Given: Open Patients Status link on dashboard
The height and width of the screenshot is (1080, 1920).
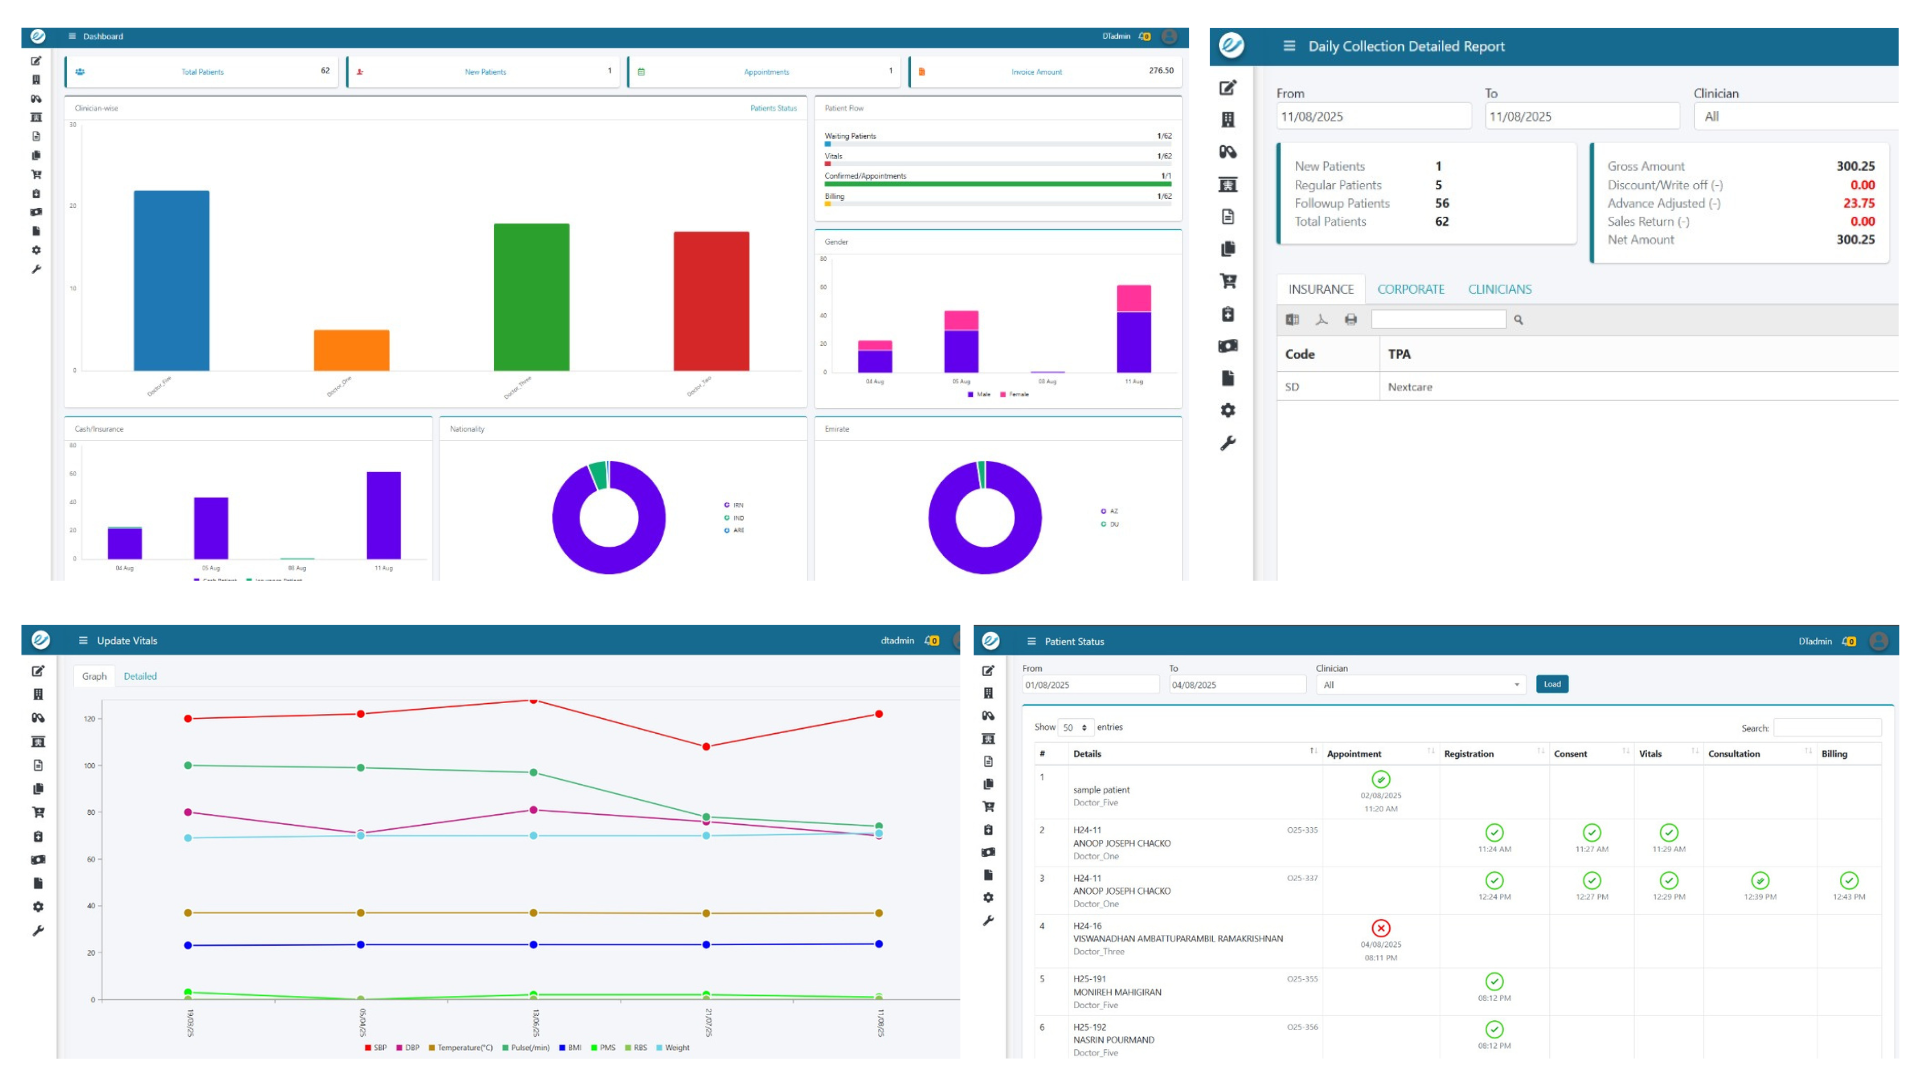Looking at the screenshot, I should (x=773, y=108).
